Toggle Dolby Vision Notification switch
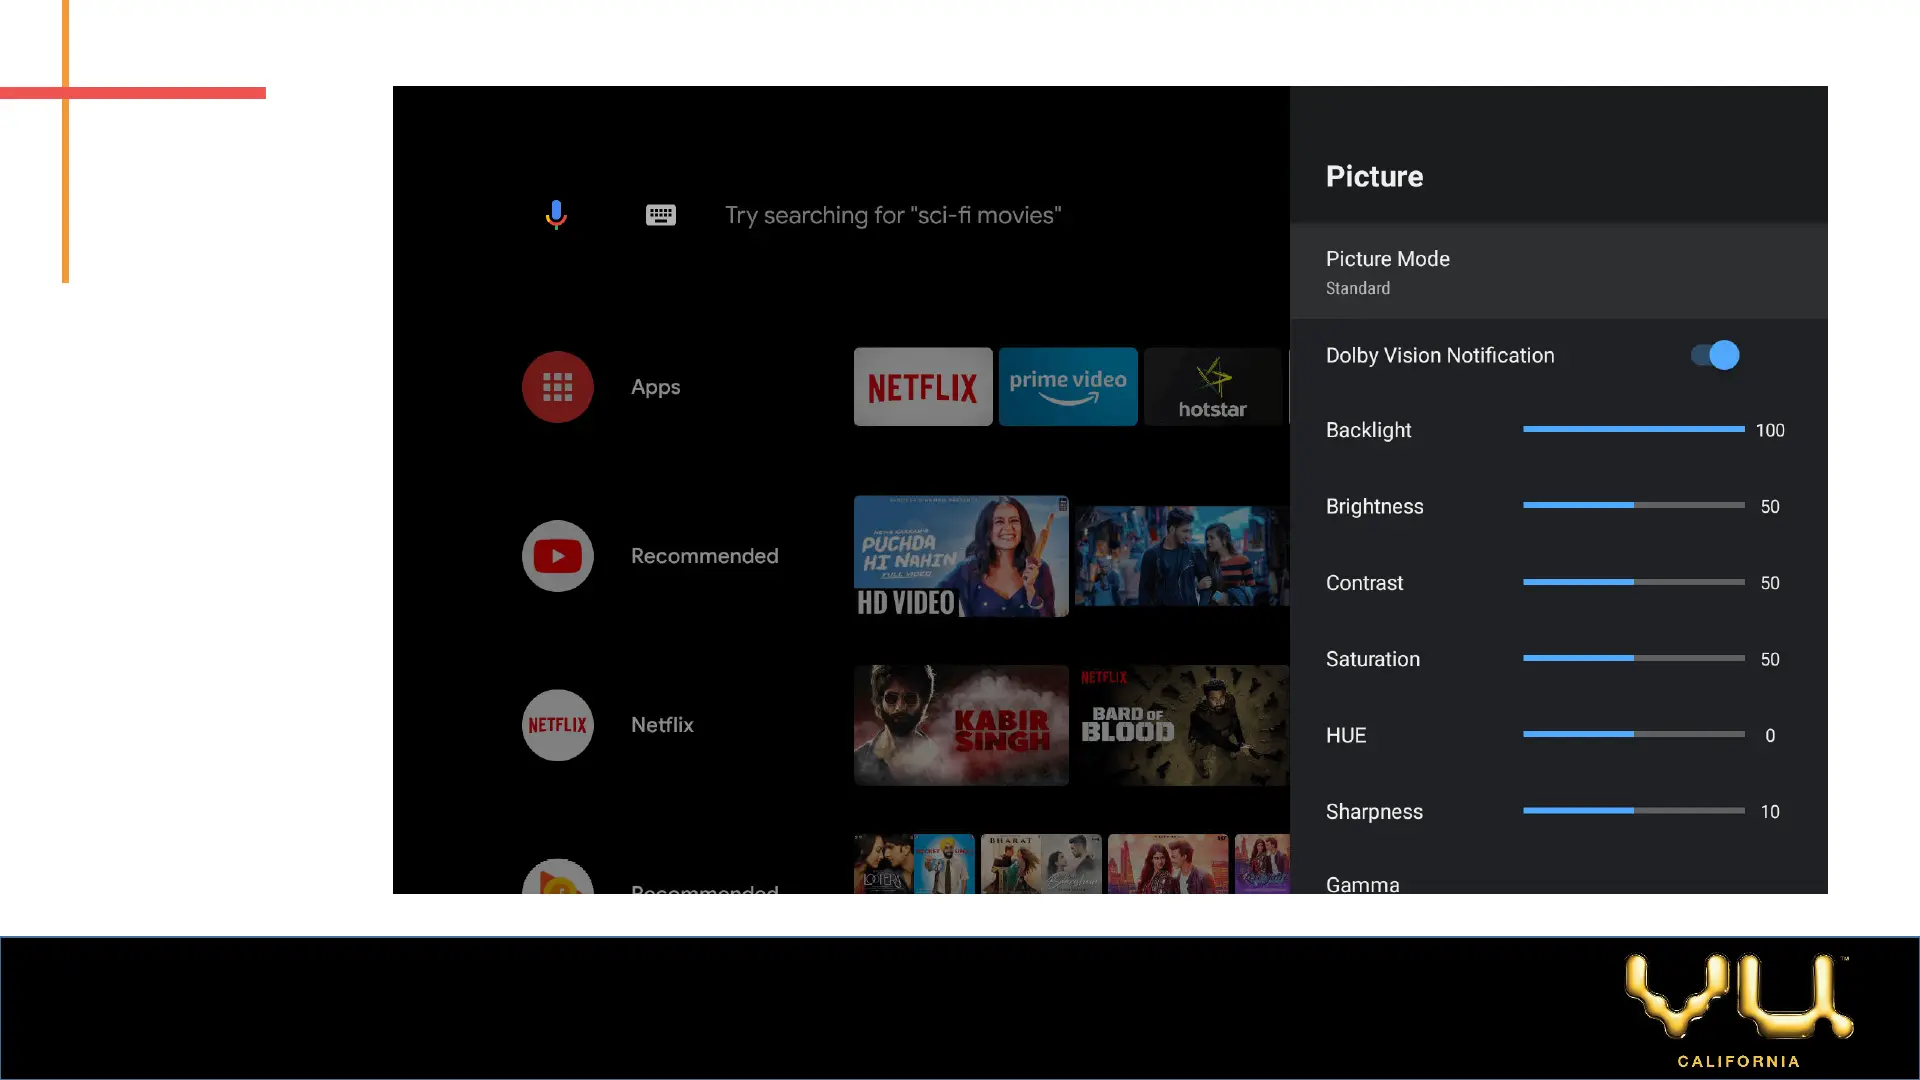The image size is (1920, 1080). [1714, 355]
